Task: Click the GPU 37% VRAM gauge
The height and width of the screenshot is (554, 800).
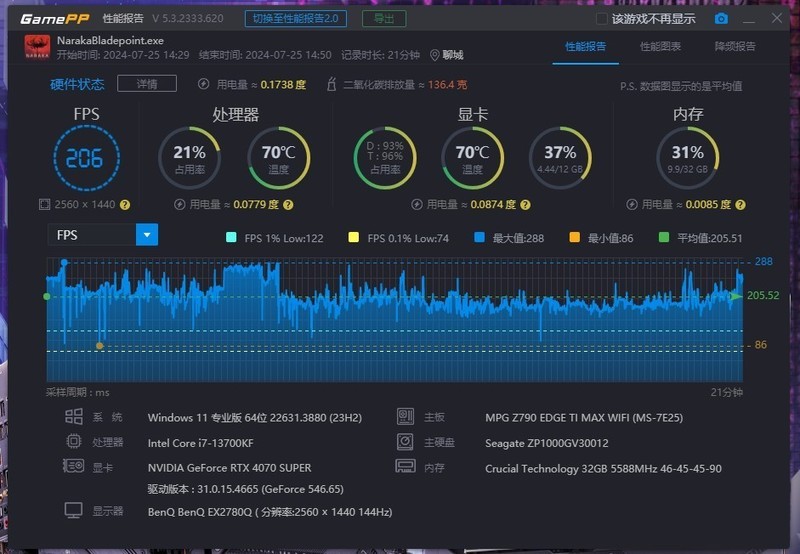Action: click(x=560, y=158)
